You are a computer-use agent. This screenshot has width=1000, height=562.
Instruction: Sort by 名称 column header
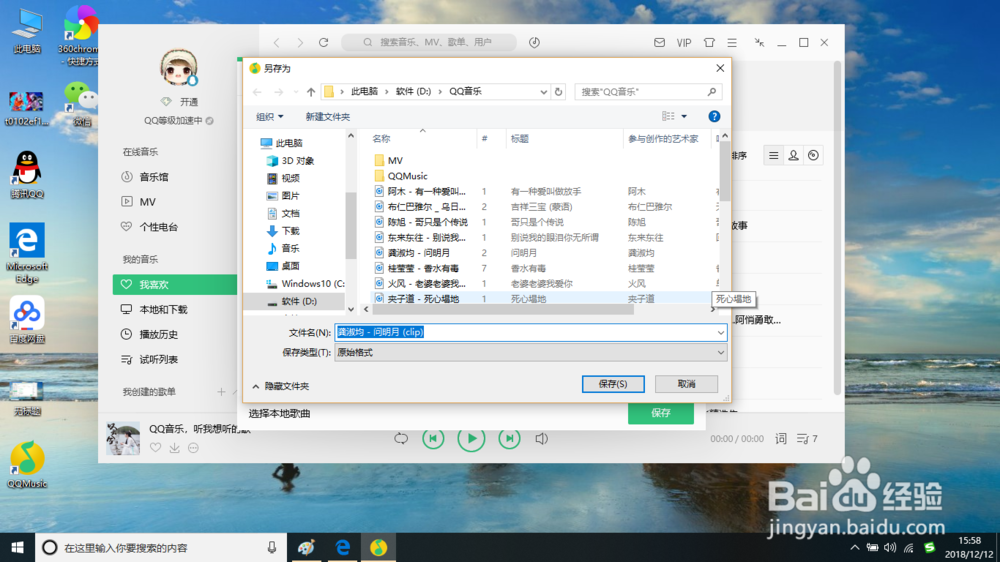click(381, 138)
